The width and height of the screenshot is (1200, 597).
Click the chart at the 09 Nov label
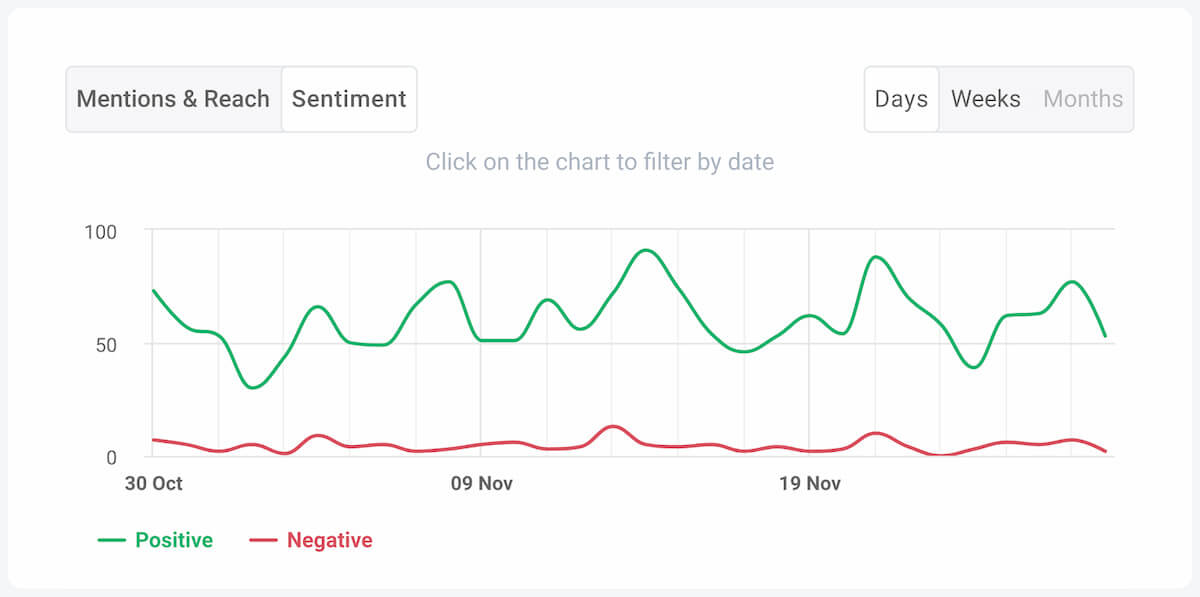(480, 483)
